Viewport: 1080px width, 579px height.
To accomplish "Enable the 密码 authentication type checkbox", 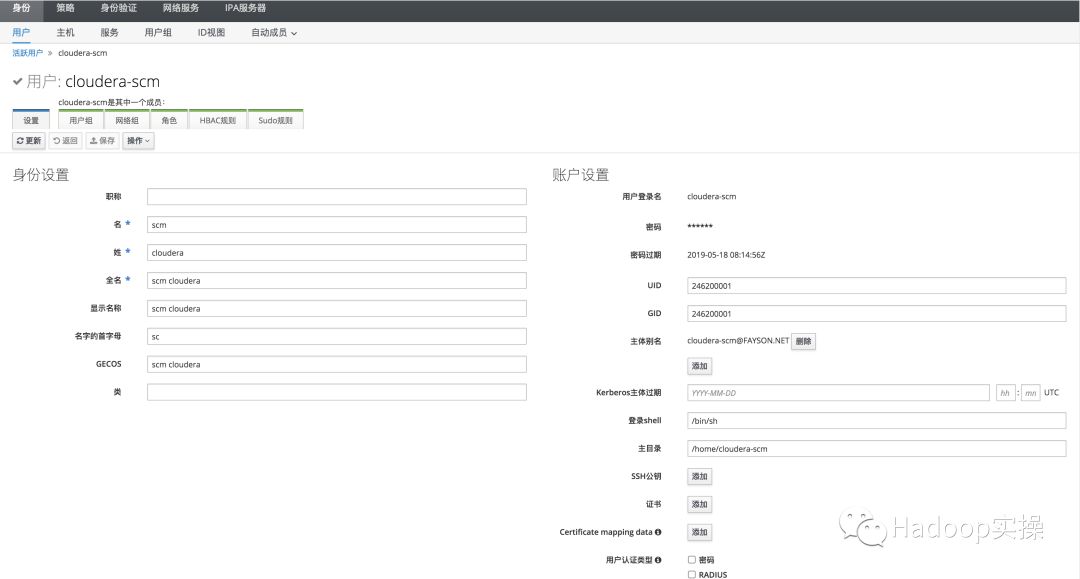I will tap(692, 560).
